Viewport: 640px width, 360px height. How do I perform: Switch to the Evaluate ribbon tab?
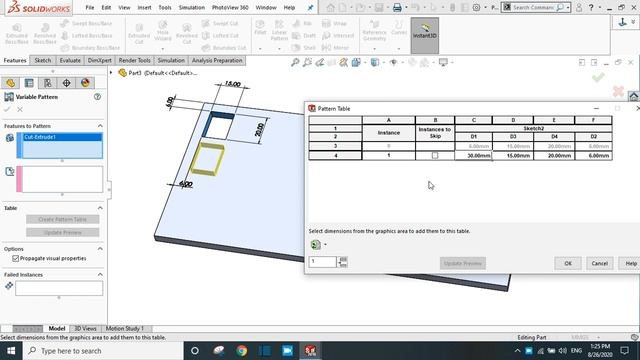point(70,60)
